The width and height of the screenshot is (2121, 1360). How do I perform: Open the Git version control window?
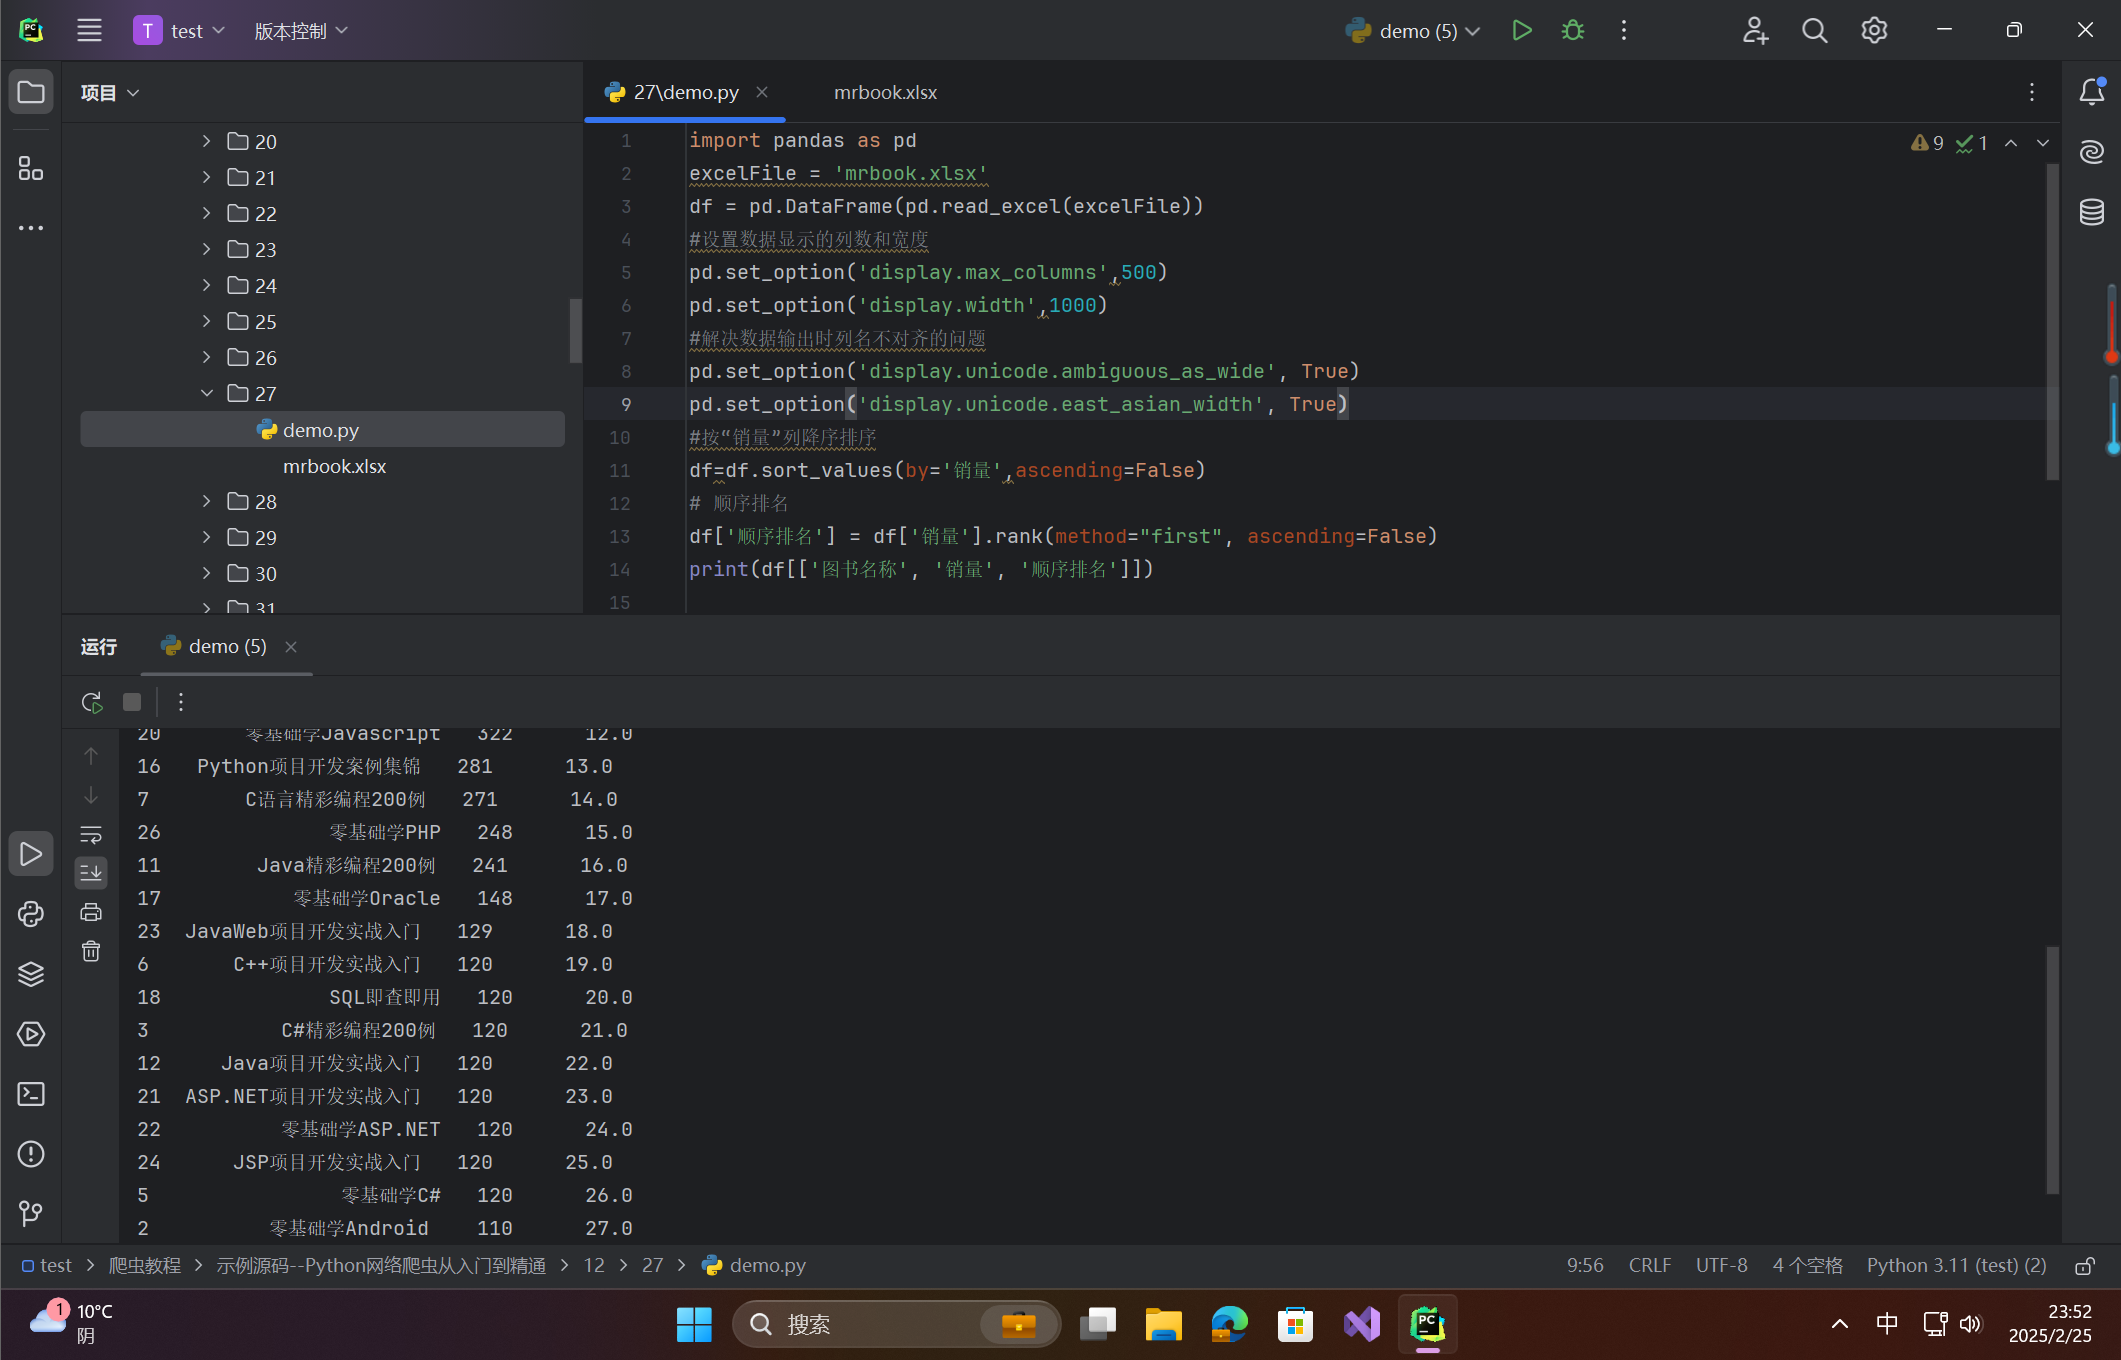click(x=31, y=1214)
